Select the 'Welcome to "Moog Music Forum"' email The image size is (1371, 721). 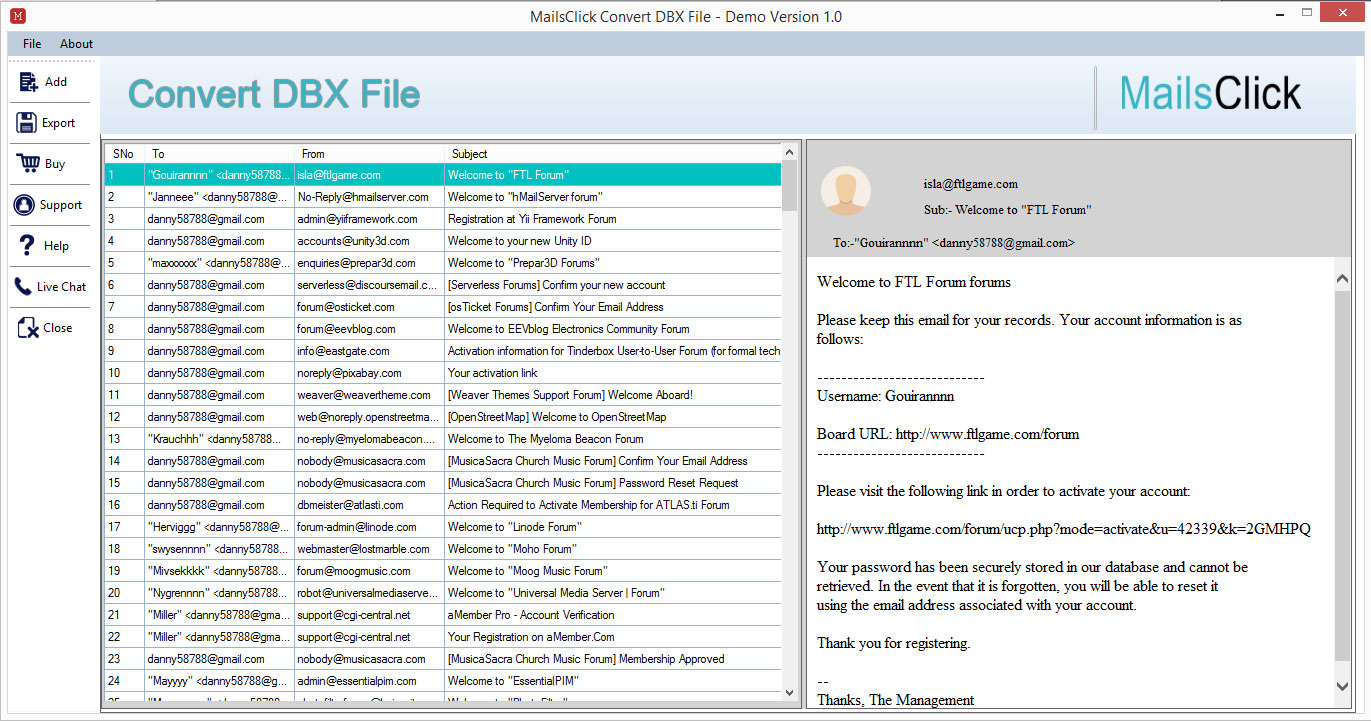(x=443, y=571)
